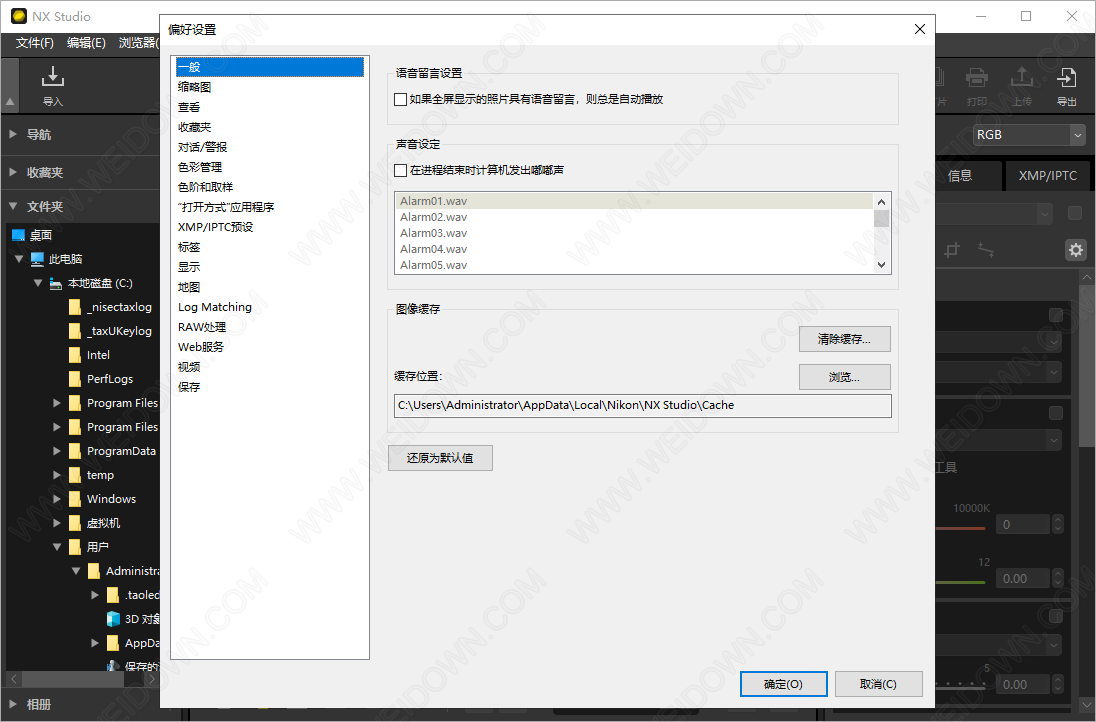The image size is (1096, 722).
Task: Expand the 相册 section at bottom left
Action: pyautogui.click(x=13, y=704)
